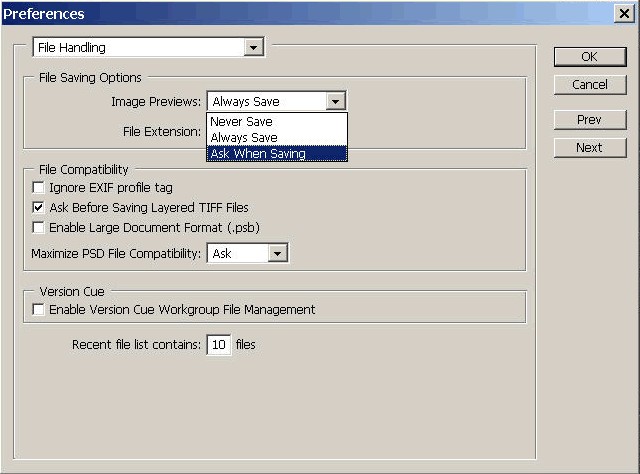This screenshot has height=474, width=640.
Task: Click the Image Previews combo box
Action: point(275,101)
